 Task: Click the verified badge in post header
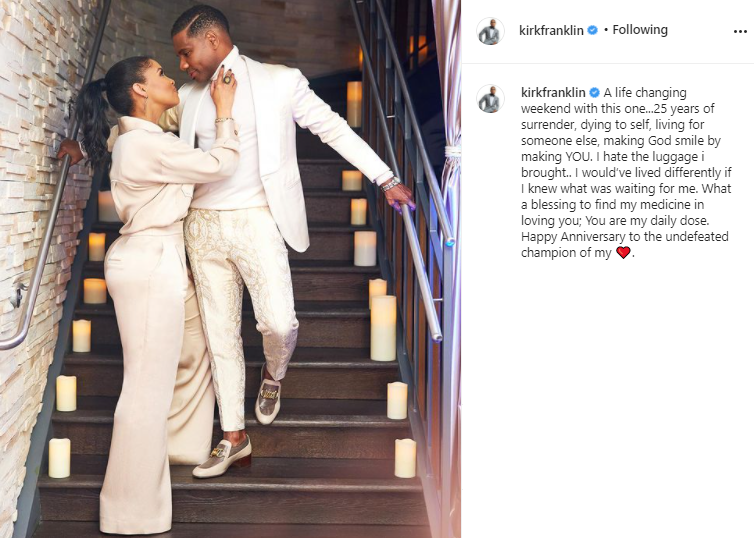pos(593,30)
